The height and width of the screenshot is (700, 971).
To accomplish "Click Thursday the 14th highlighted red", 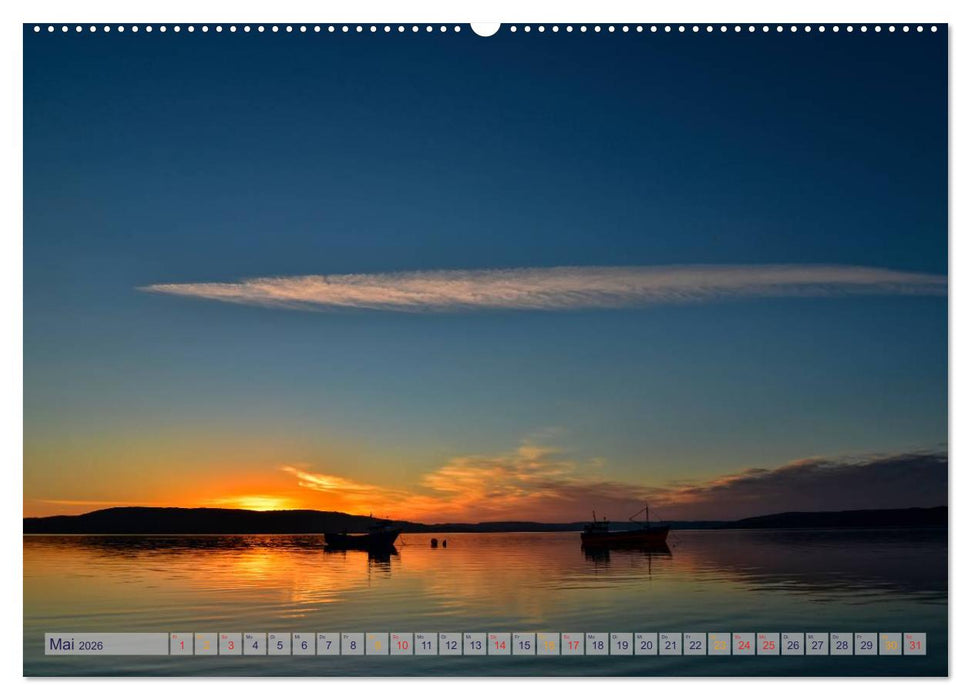I will tap(498, 645).
